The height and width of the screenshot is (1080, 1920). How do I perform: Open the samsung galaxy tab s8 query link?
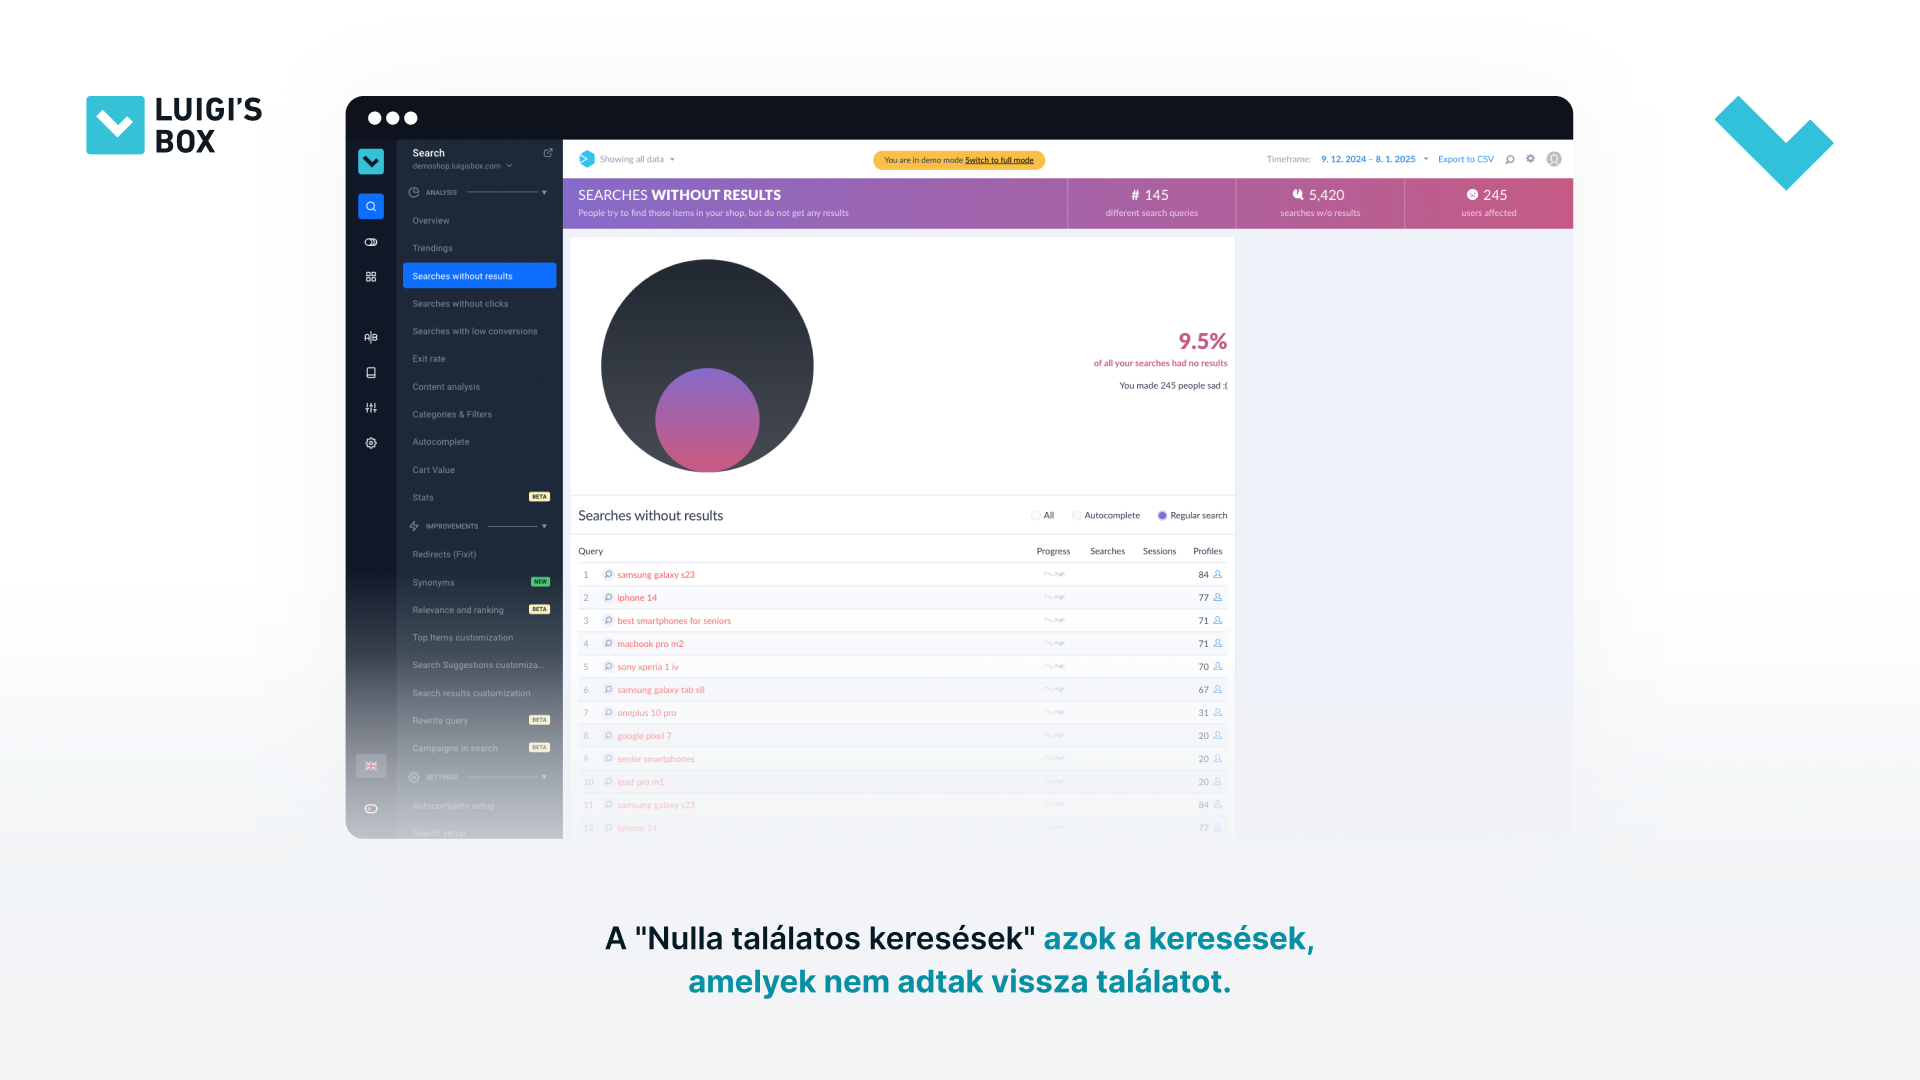661,689
